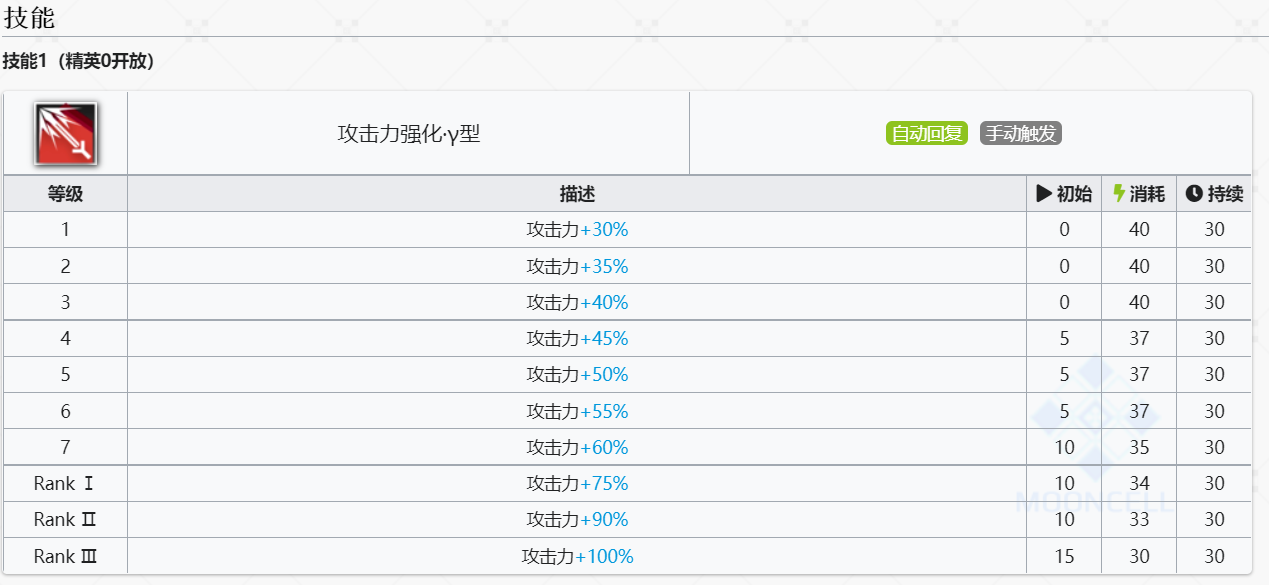Click the gray manual-trigger tag
Image resolution: width=1269 pixels, height=585 pixels.
1020,133
